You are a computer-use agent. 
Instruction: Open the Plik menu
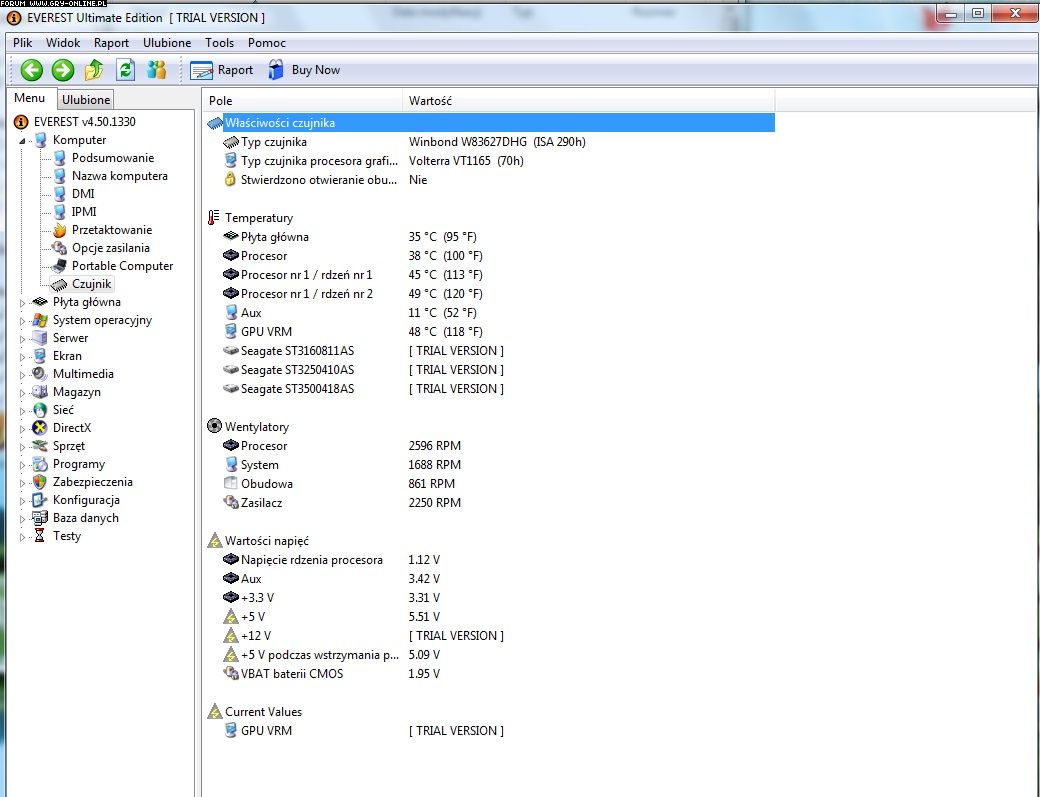(x=23, y=42)
